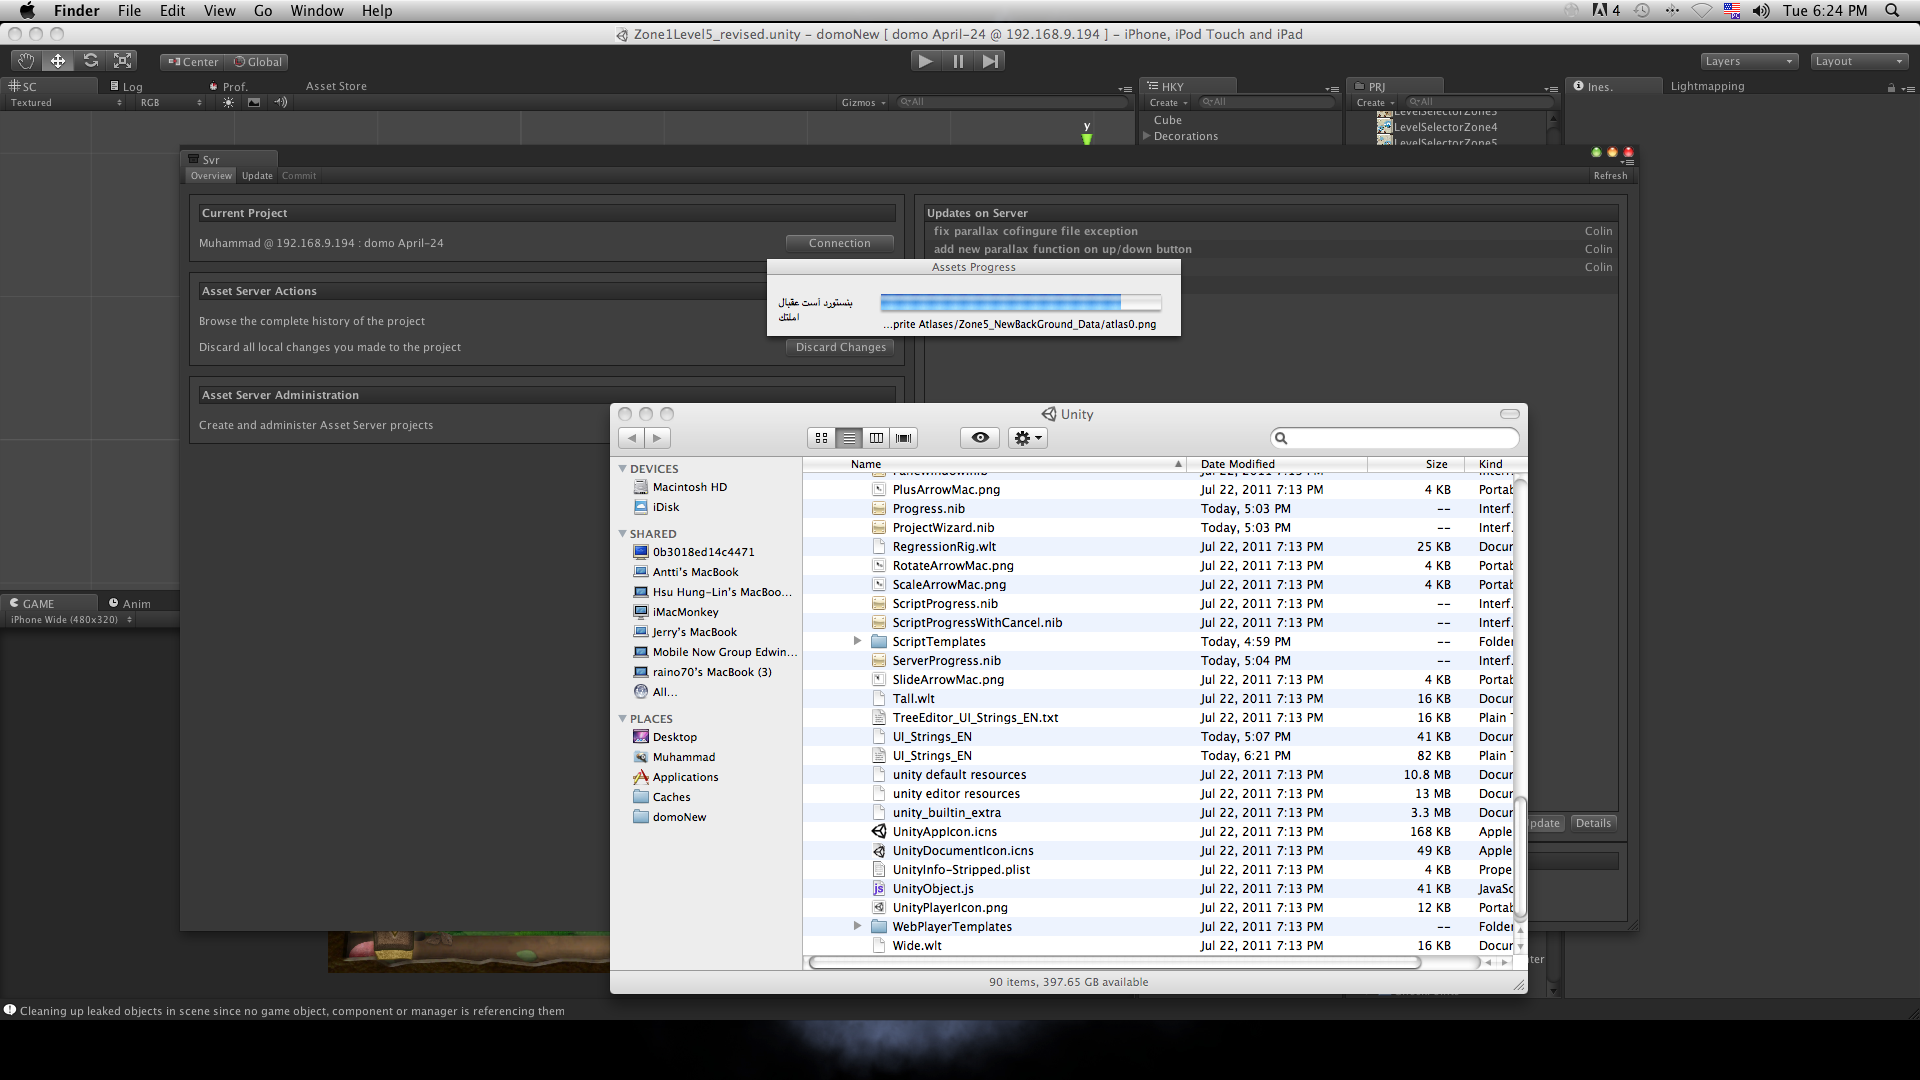Switch to the Anim tab
This screenshot has width=1920, height=1080.
(x=130, y=603)
